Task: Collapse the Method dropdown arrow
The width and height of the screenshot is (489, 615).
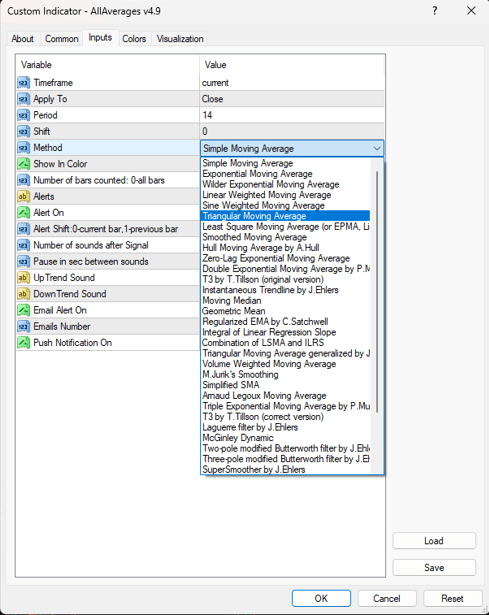Action: pyautogui.click(x=377, y=149)
